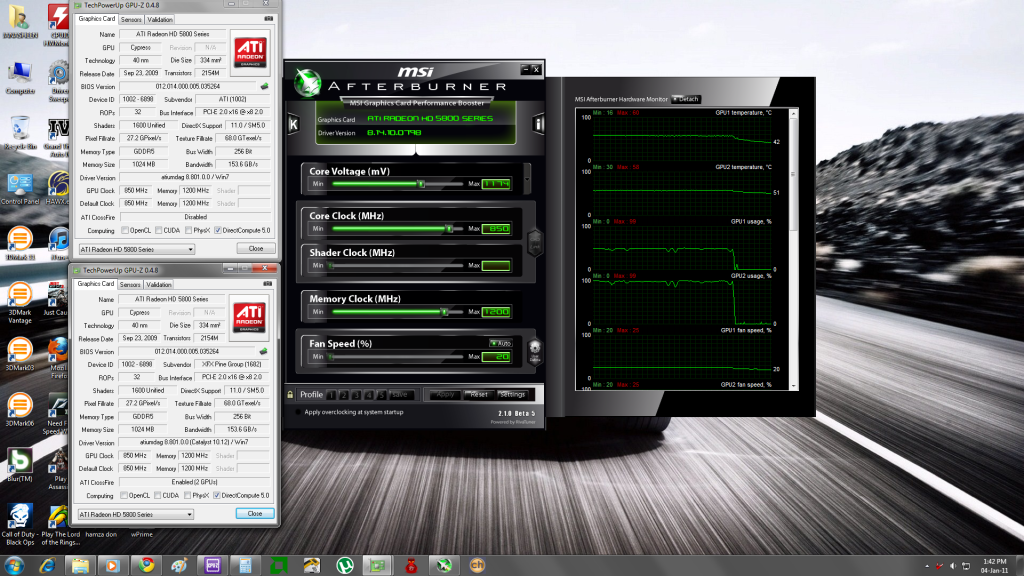Toggle DirectCompute 5.0 checkbox in upper GPU-Z
The image size is (1024, 576).
coord(217,231)
